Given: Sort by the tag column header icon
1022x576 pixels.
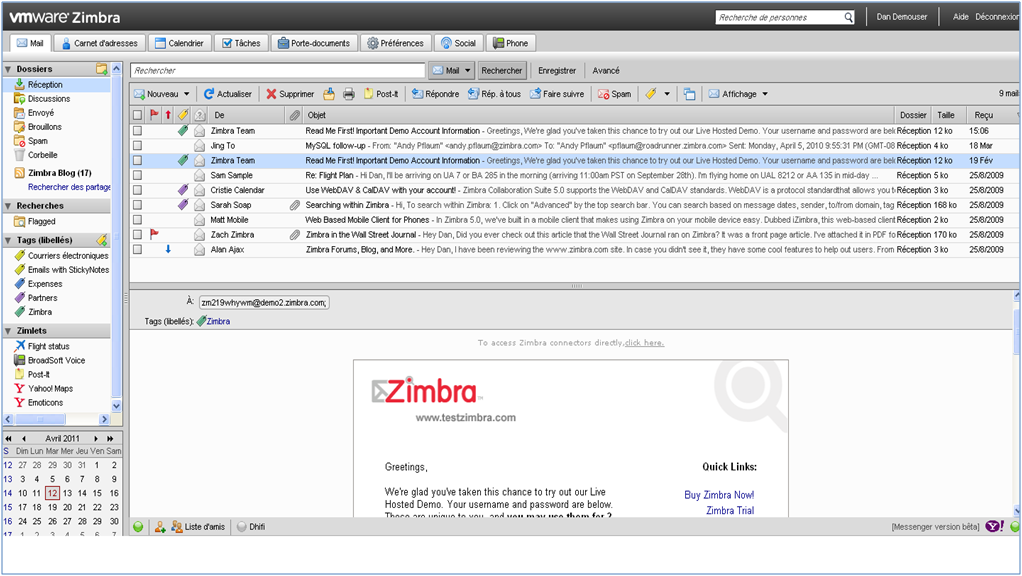Looking at the screenshot, I should [x=183, y=115].
